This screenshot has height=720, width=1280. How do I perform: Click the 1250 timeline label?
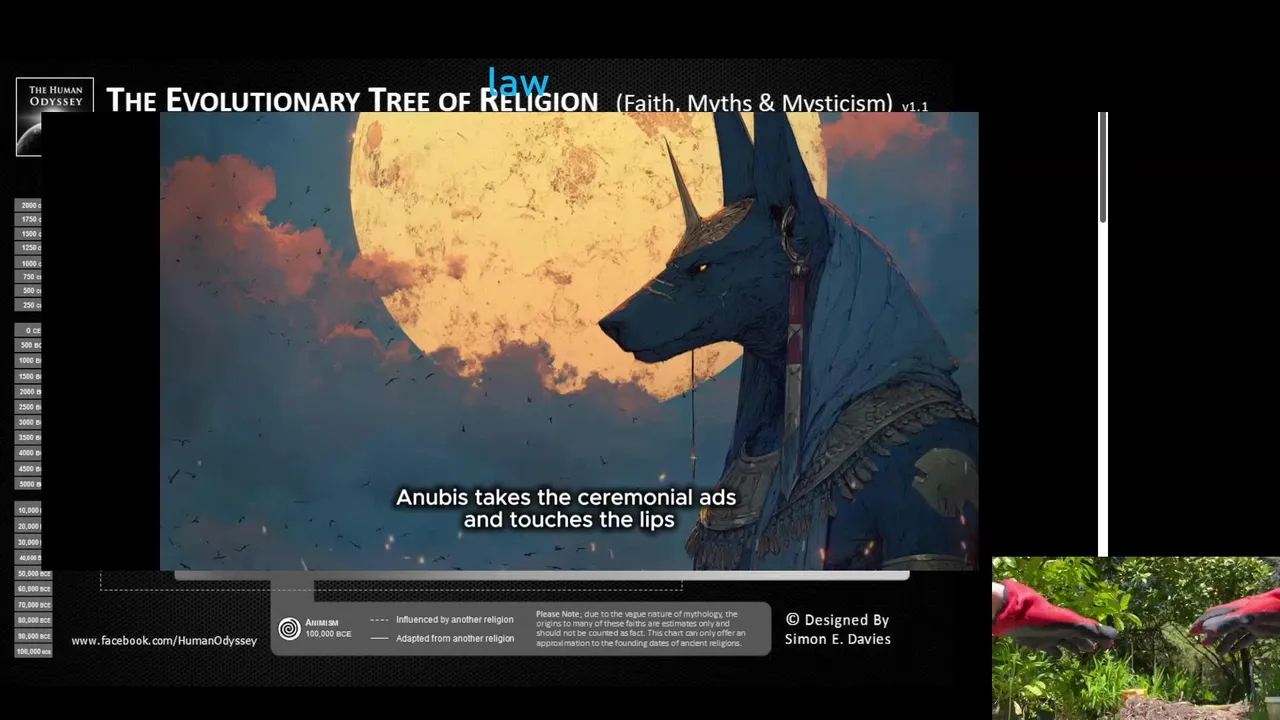(x=29, y=247)
